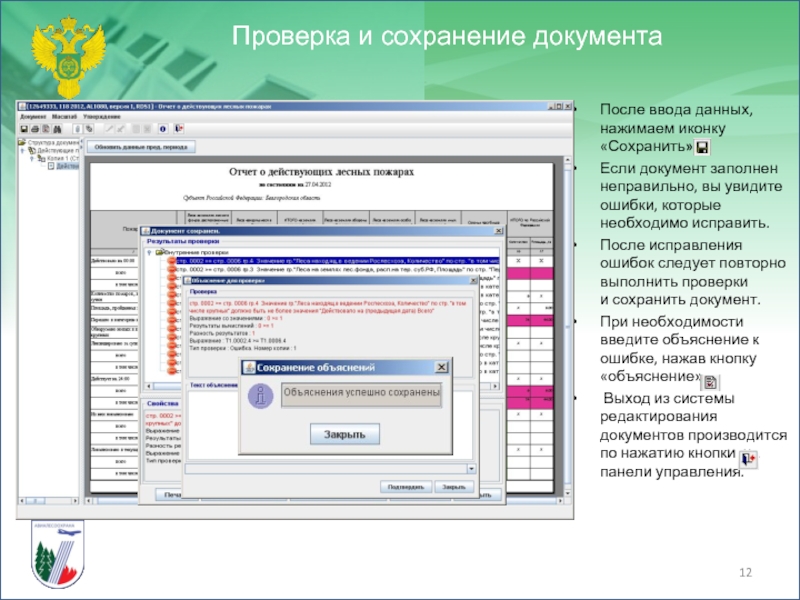Select the гр.3 «Леса на землях лес.фонда» row
This screenshot has width=800, height=600.
click(x=337, y=269)
